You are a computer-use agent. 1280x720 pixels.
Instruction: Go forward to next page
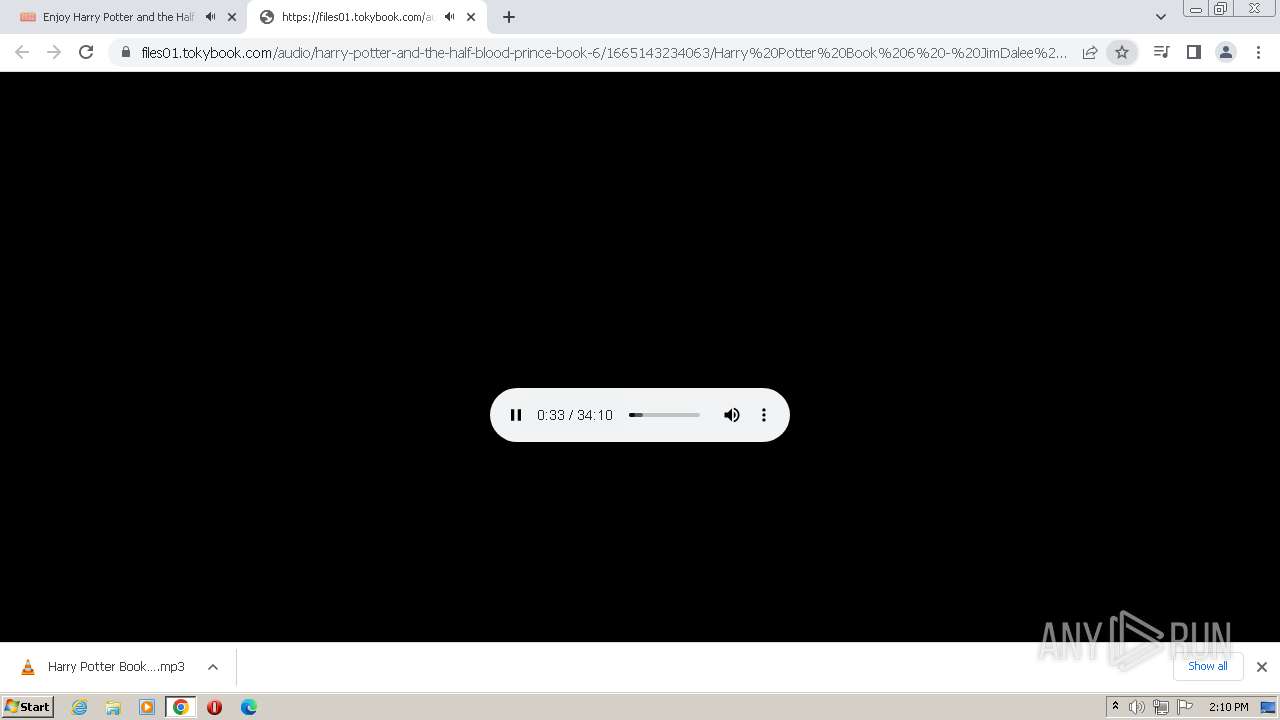(x=54, y=53)
